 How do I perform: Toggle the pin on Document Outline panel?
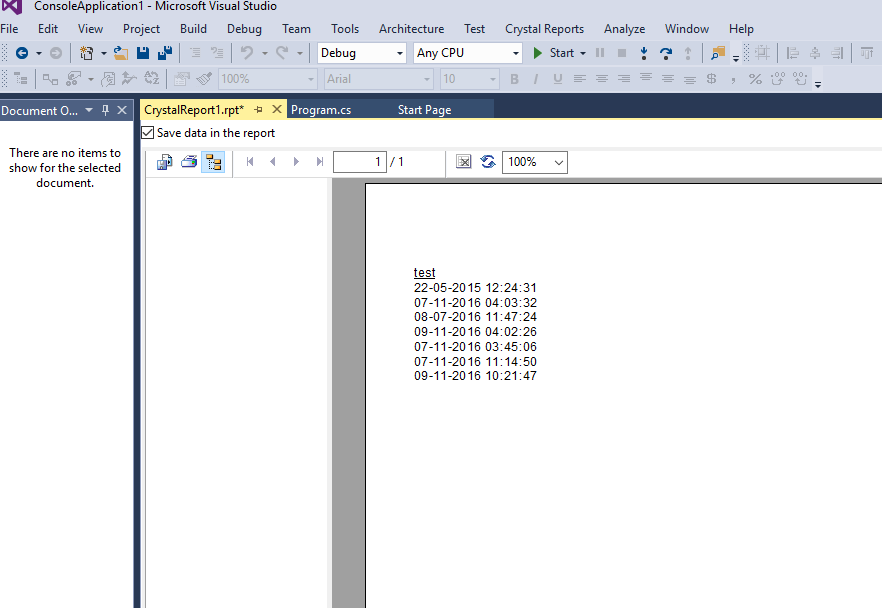pyautogui.click(x=105, y=110)
